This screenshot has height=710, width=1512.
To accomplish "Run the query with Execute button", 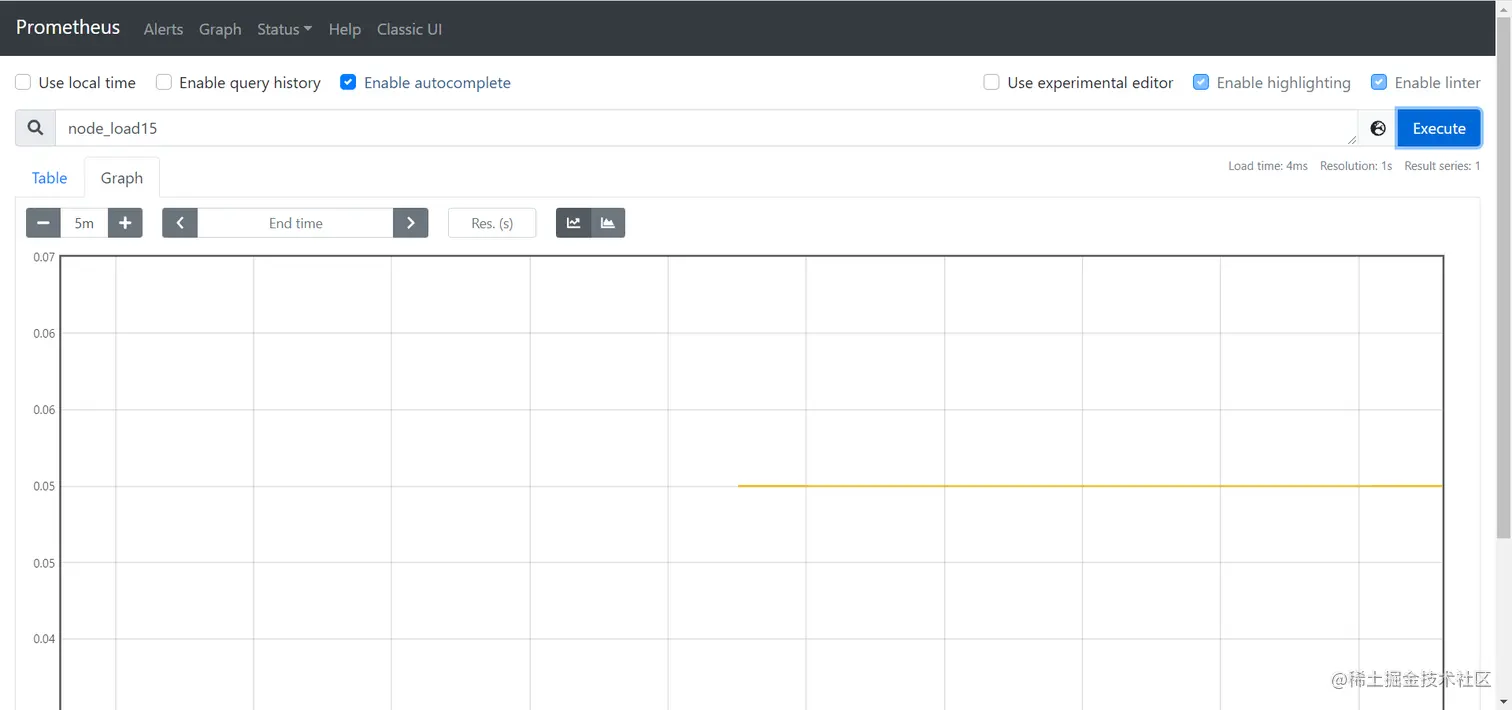I will (x=1439, y=128).
